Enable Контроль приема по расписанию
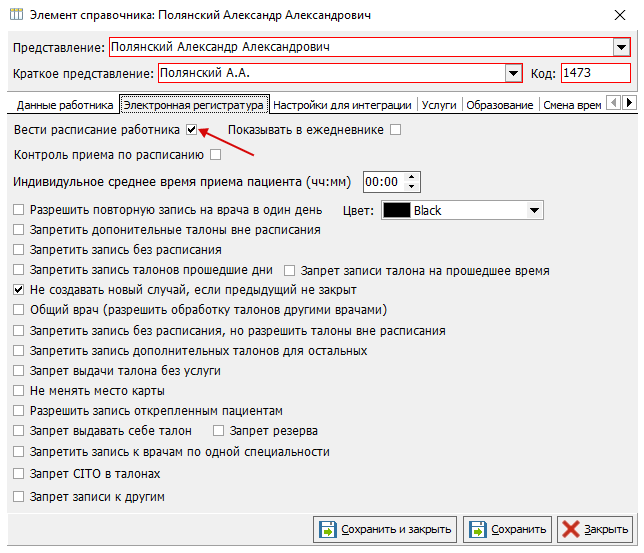The height and width of the screenshot is (553, 644). point(216,155)
